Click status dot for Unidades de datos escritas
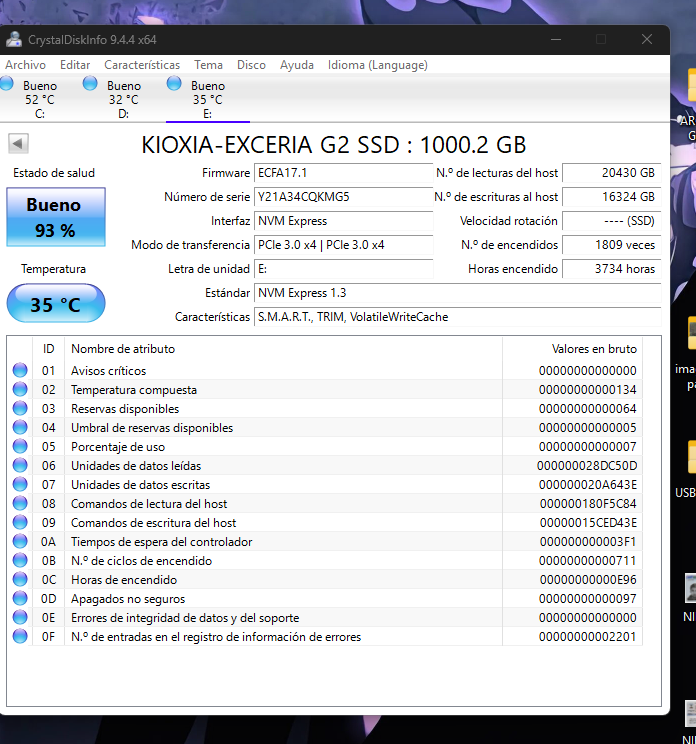 click(20, 484)
